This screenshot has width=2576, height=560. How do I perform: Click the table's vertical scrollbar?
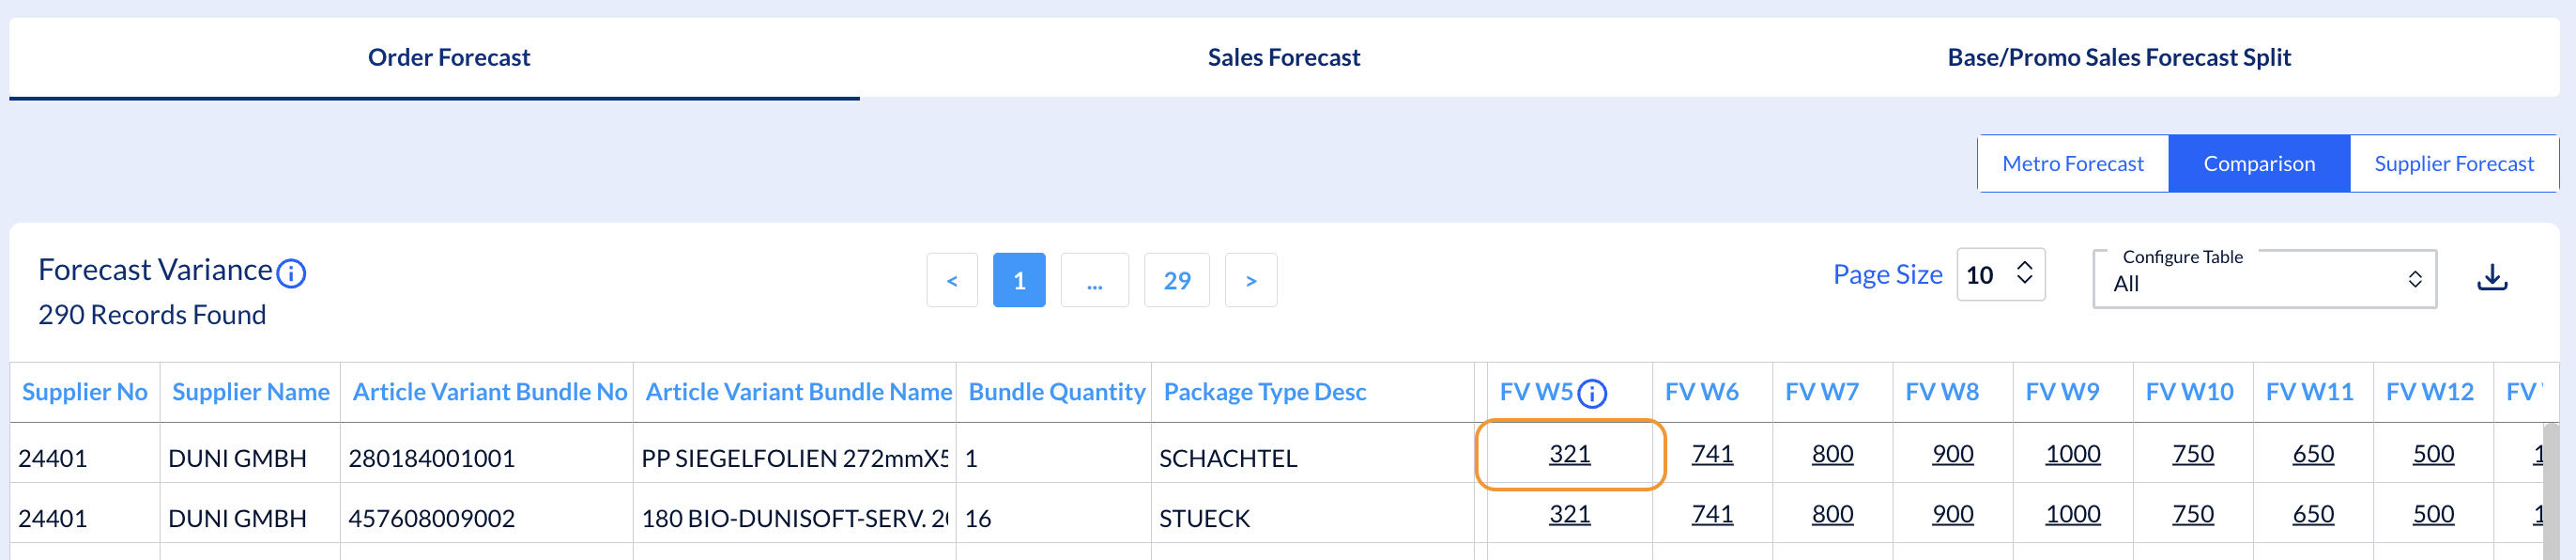click(2551, 490)
